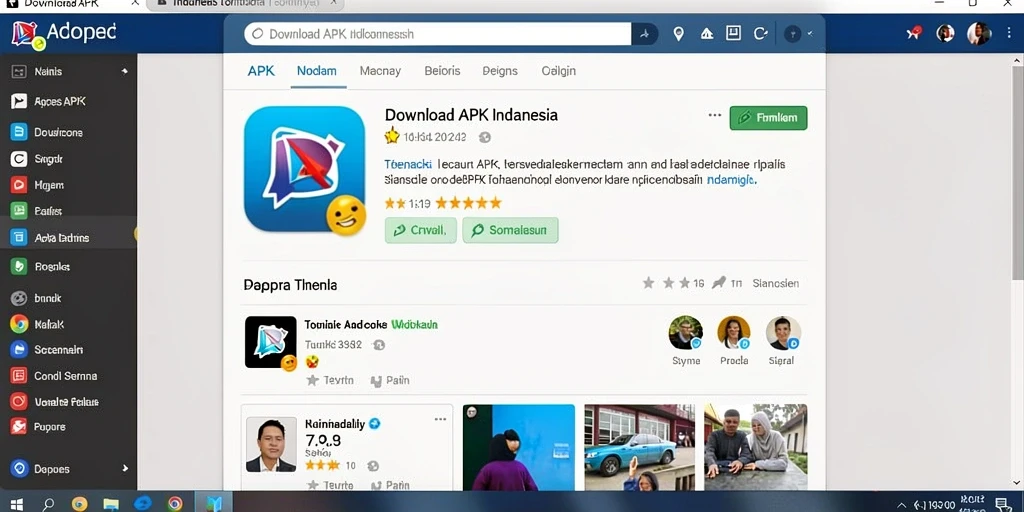This screenshot has width=1024, height=512.
Task: Click the location pin icon
Action: (x=679, y=34)
